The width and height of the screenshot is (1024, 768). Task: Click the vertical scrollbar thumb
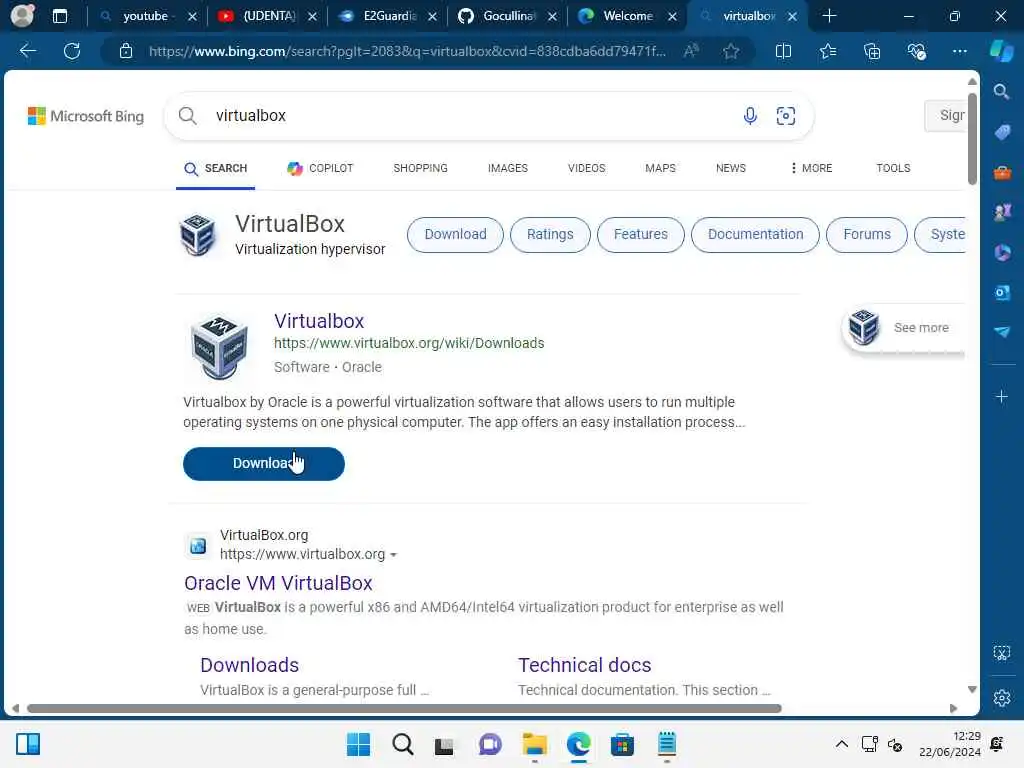972,138
